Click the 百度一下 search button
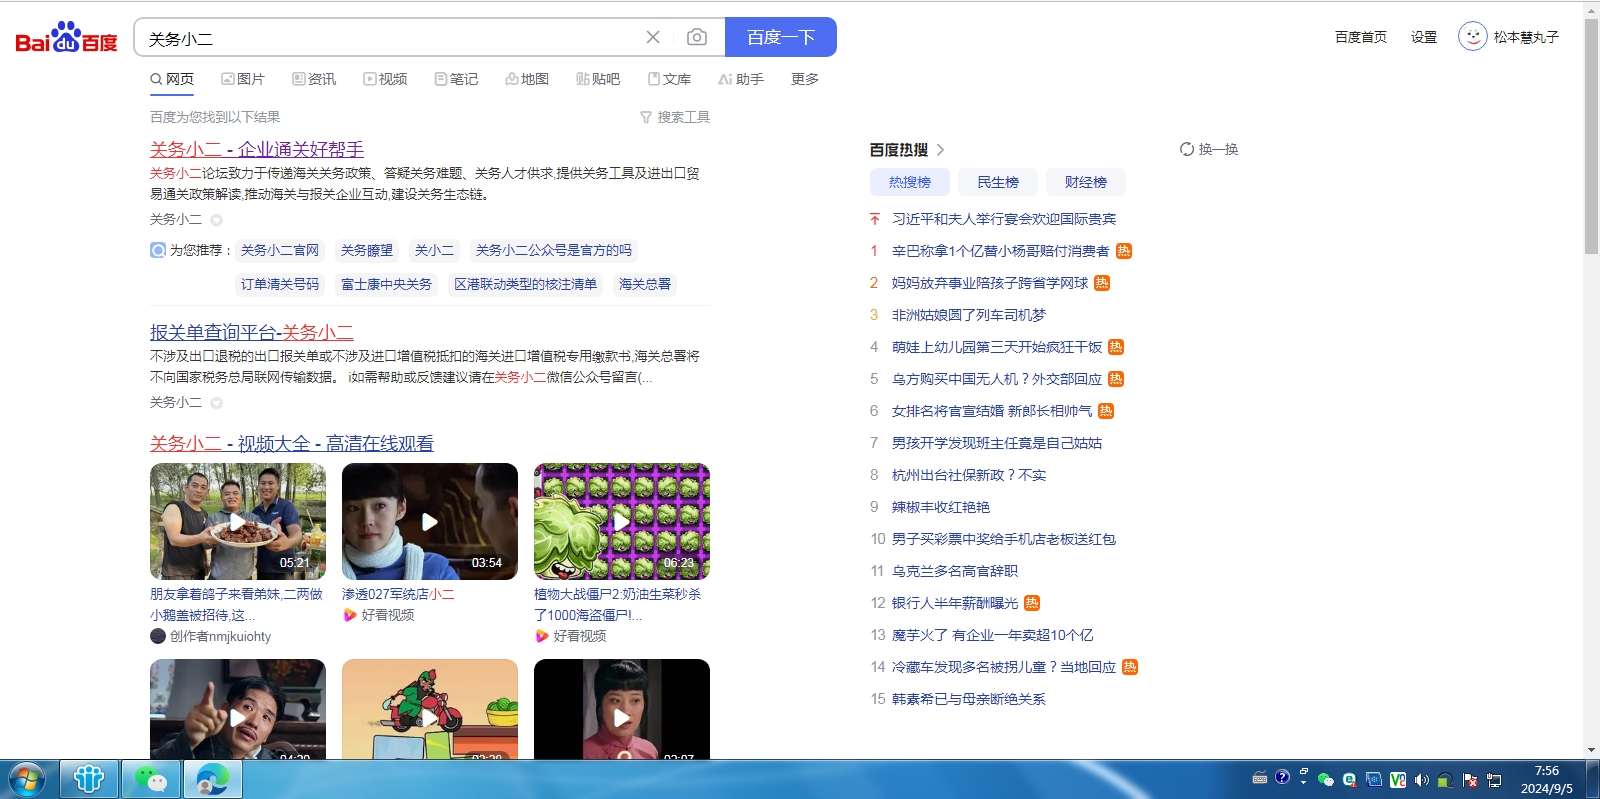The width and height of the screenshot is (1600, 799). tap(781, 37)
